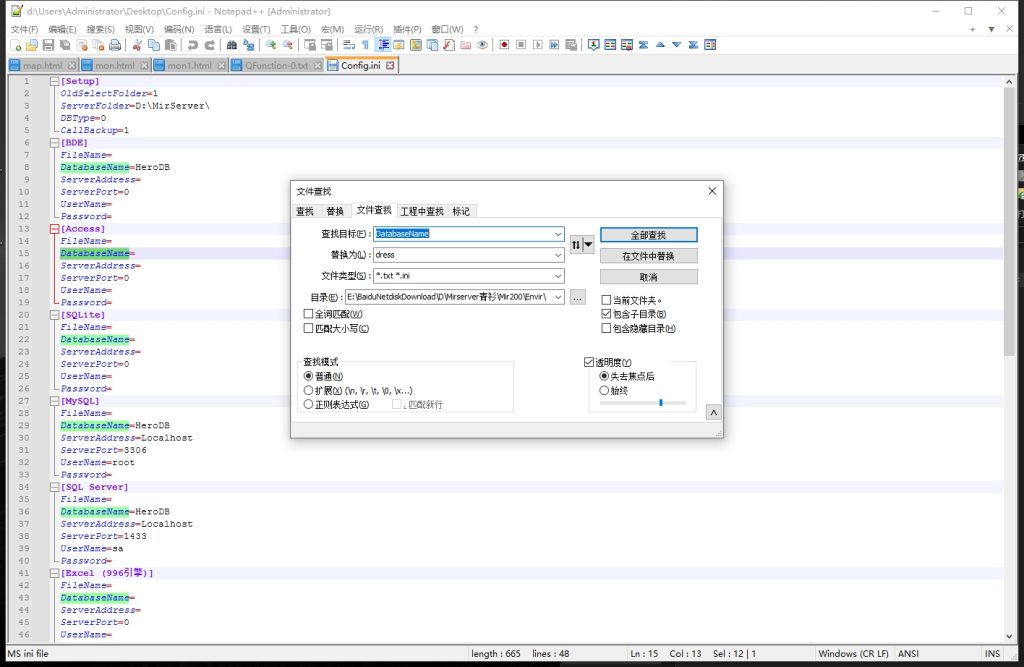Click the editor vertical scrollbar
1024x667 pixels.
(x=1009, y=222)
